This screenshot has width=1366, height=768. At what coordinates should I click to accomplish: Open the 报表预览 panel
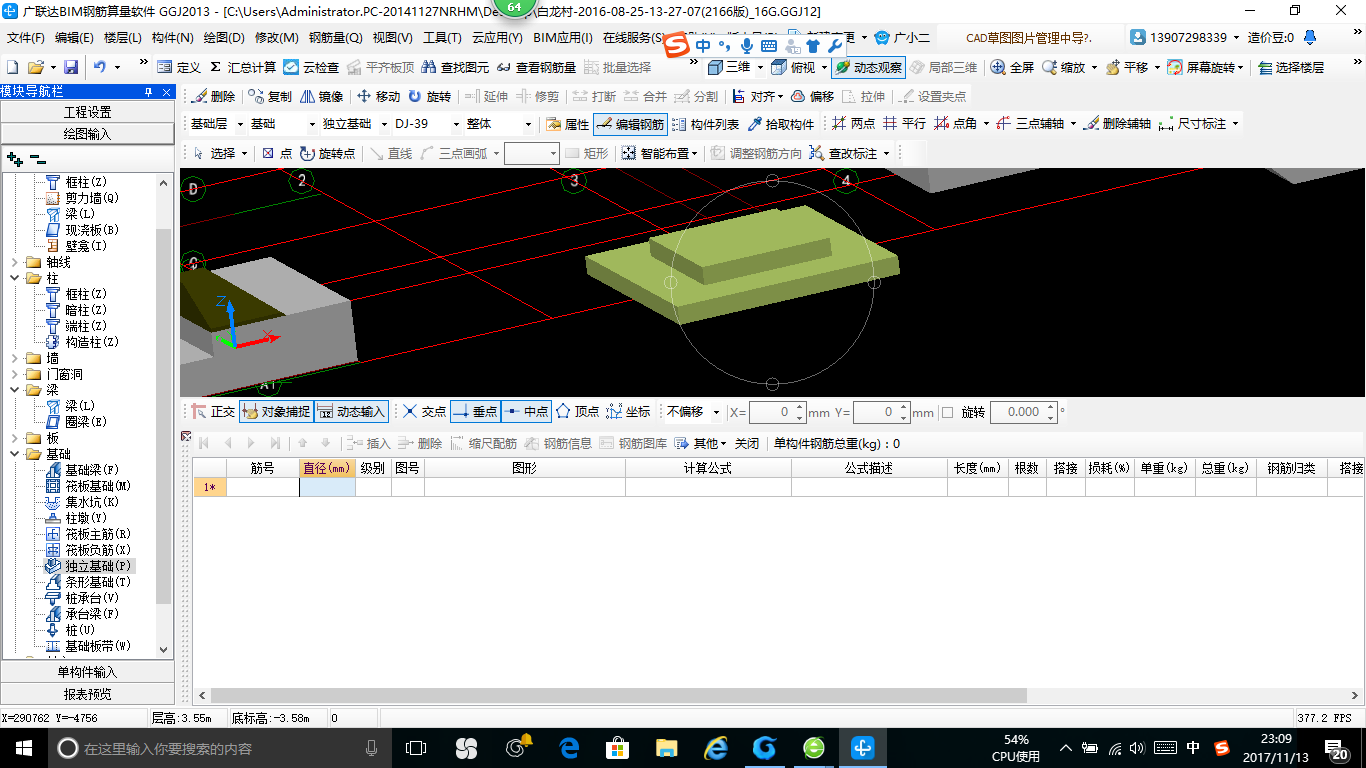pyautogui.click(x=87, y=693)
